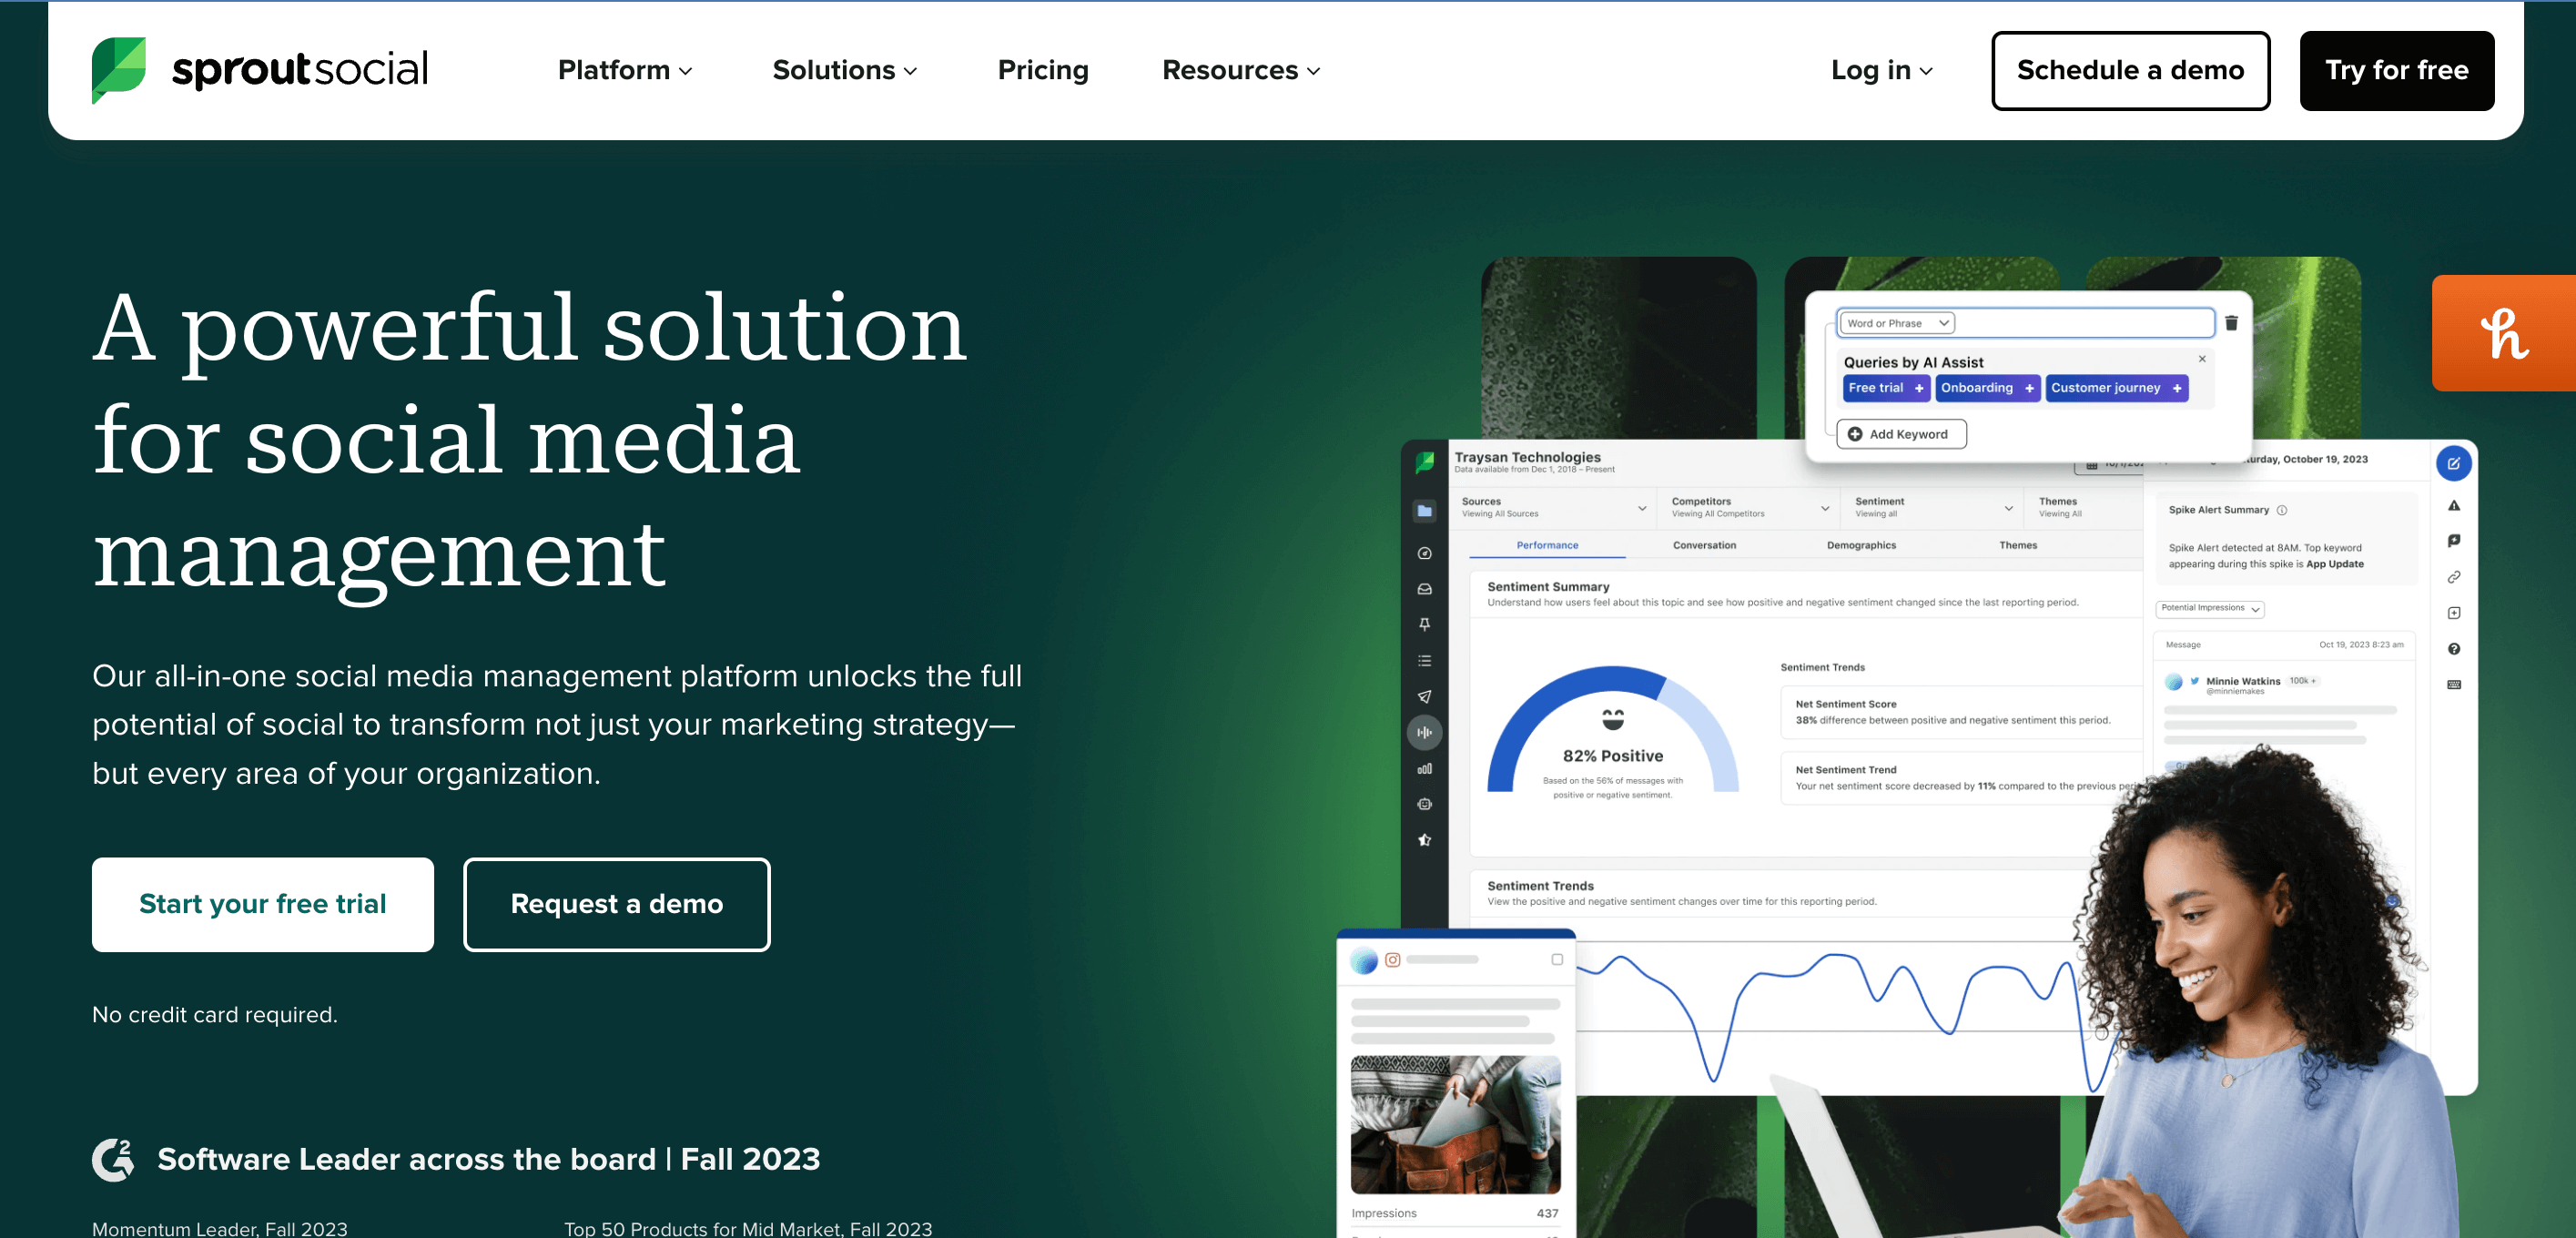Click the Sprout Social leaf logo
Viewport: 2576px width, 1238px height.
click(118, 70)
